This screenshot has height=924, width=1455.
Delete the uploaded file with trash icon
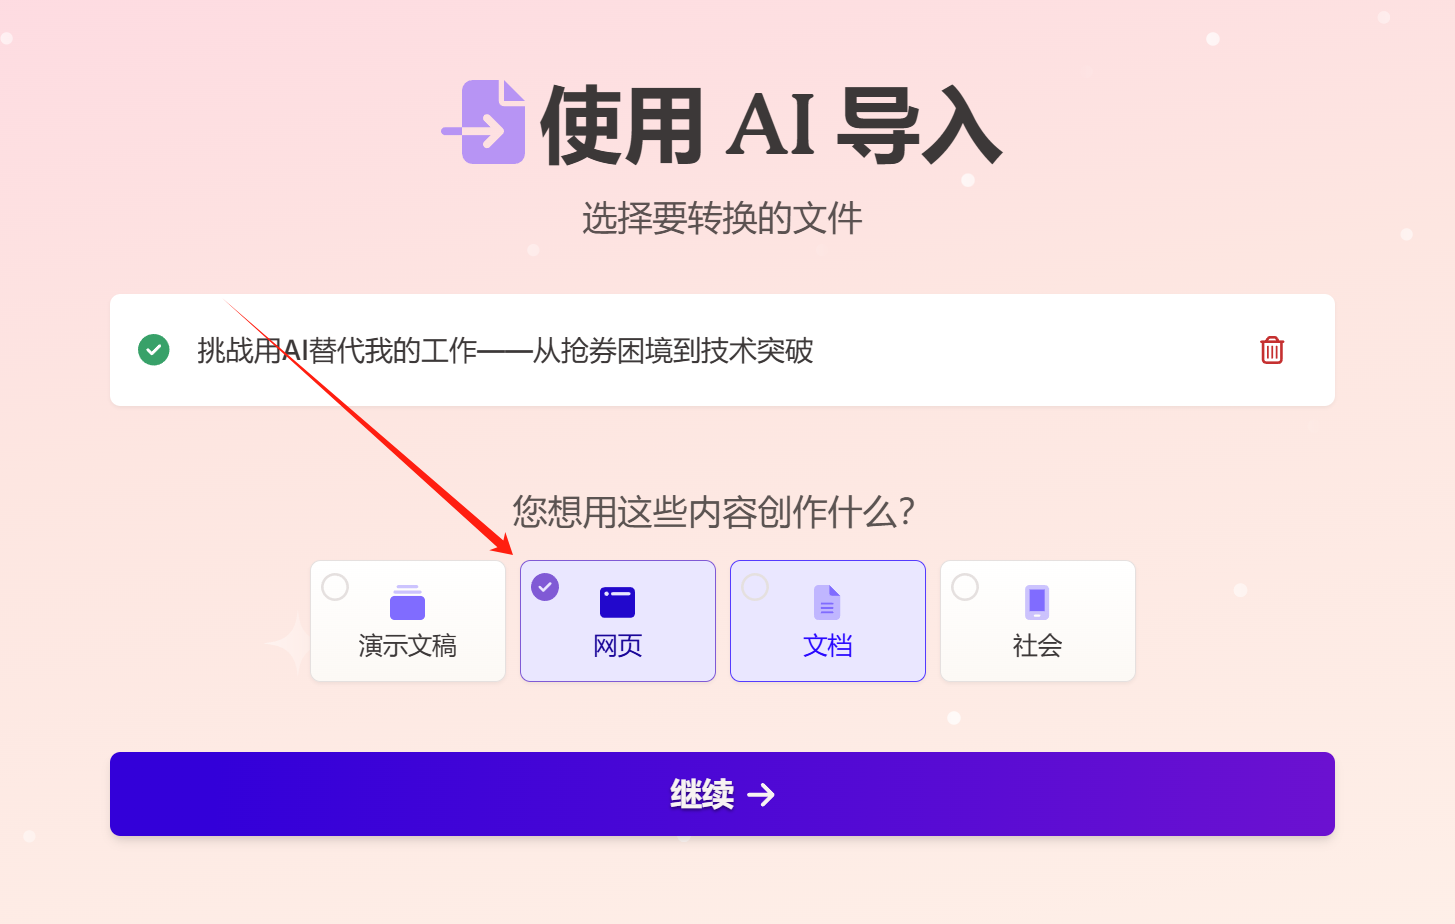pyautogui.click(x=1272, y=350)
